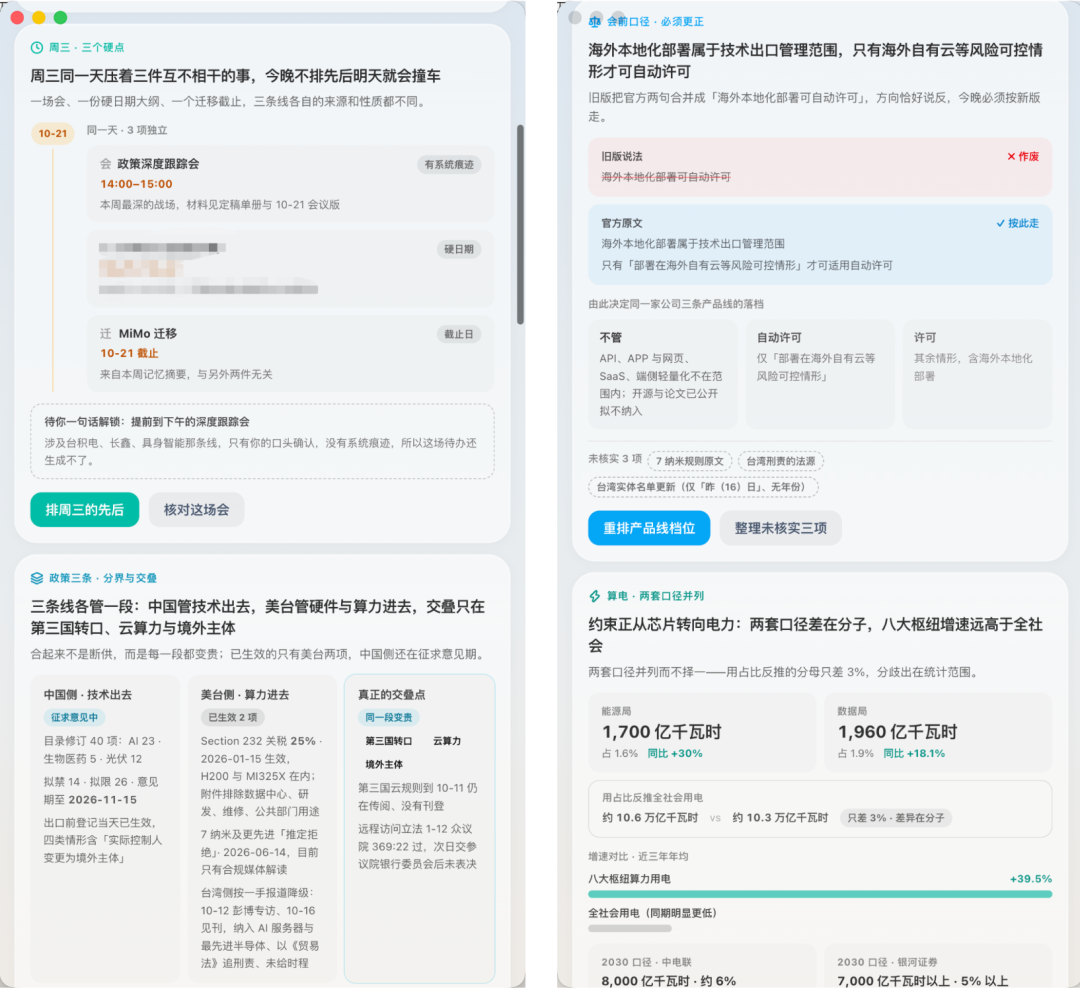This screenshot has width=1080, height=989.
Task: Click the lightning icon beside 算电 · 两套口径并列
Action: click(594, 596)
